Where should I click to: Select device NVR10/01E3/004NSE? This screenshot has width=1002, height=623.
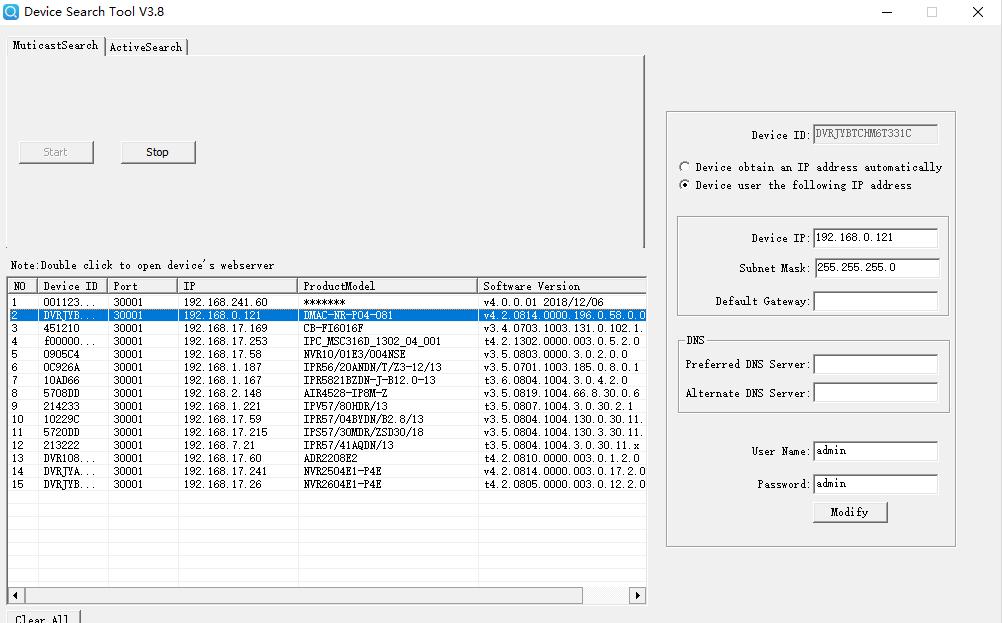(x=327, y=354)
